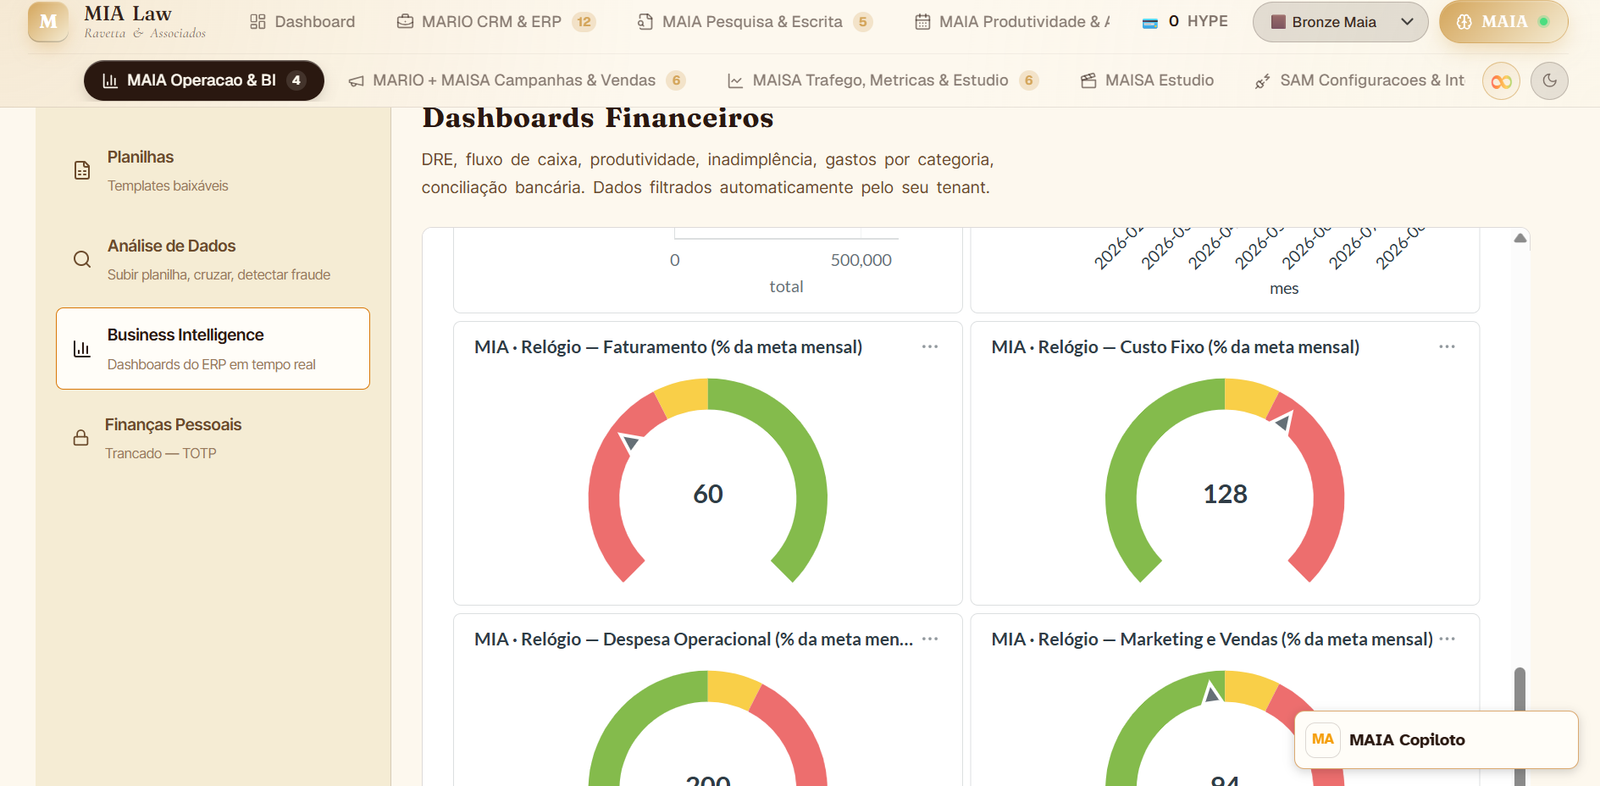Viewport: 1600px width, 786px height.
Task: Click the MIA Law logo icon
Action: pos(48,21)
